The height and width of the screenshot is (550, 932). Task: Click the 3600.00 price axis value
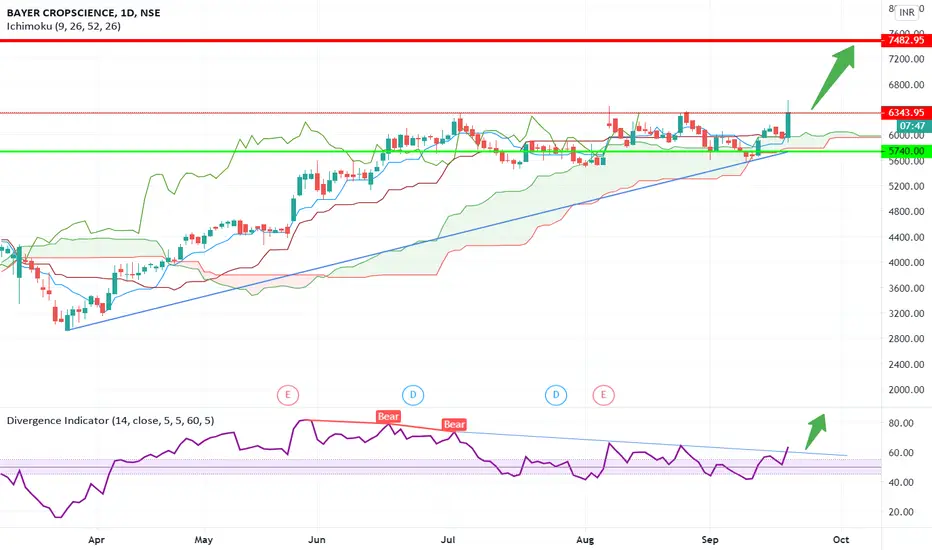pos(906,288)
